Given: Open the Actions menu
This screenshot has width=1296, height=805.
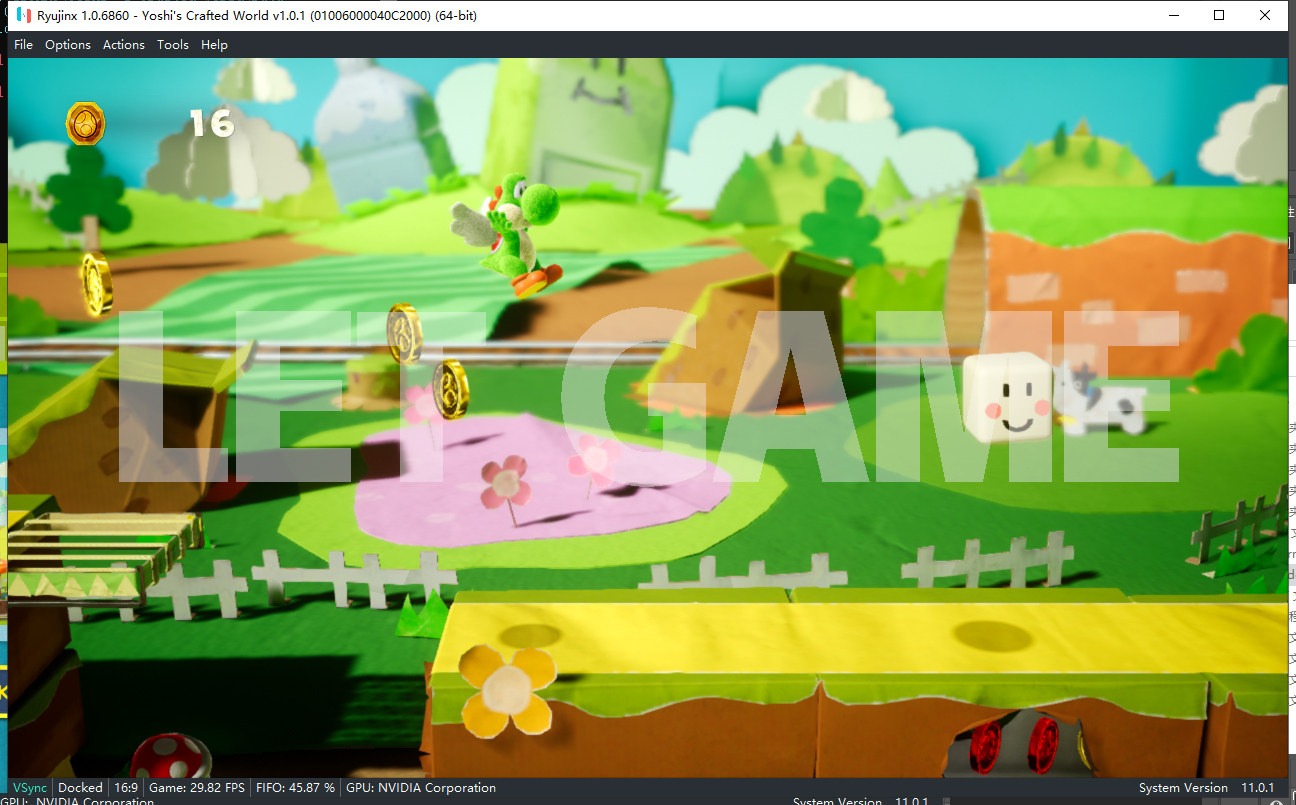Looking at the screenshot, I should tap(124, 45).
